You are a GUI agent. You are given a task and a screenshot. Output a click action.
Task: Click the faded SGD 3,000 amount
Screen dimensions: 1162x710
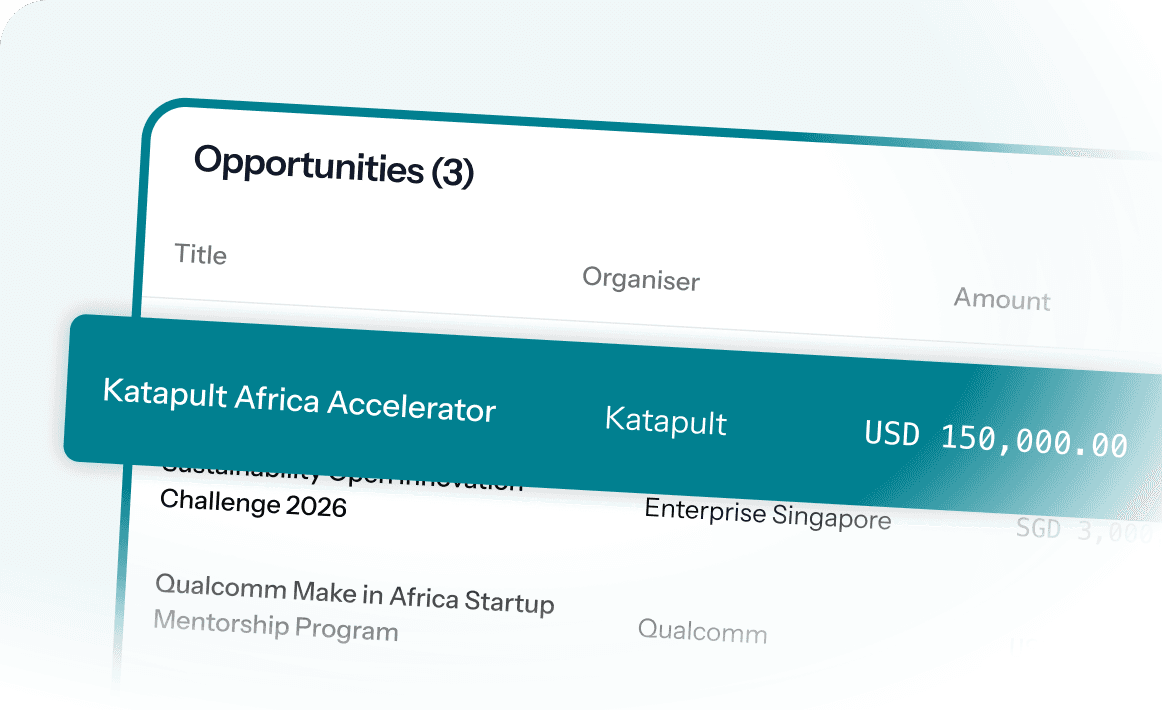click(1083, 531)
